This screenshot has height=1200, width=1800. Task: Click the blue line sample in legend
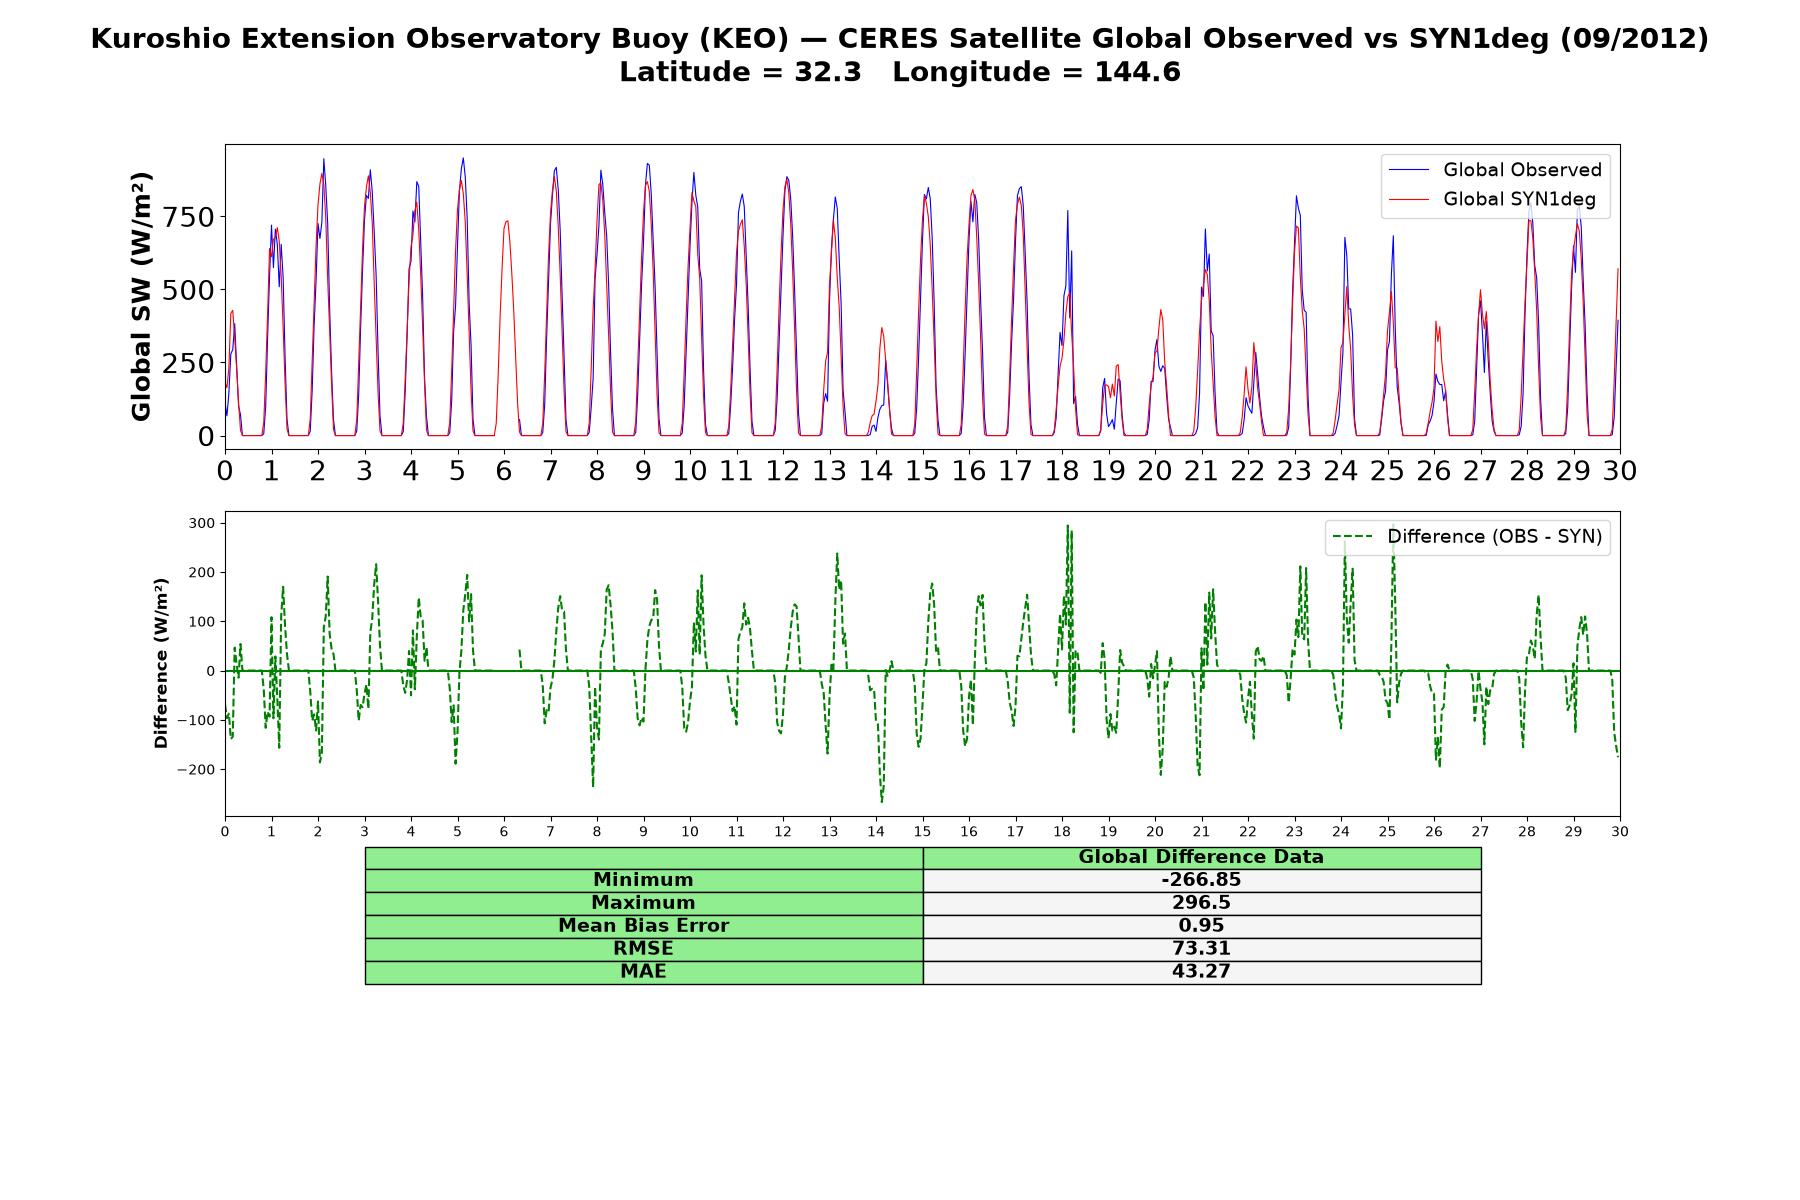point(1409,170)
